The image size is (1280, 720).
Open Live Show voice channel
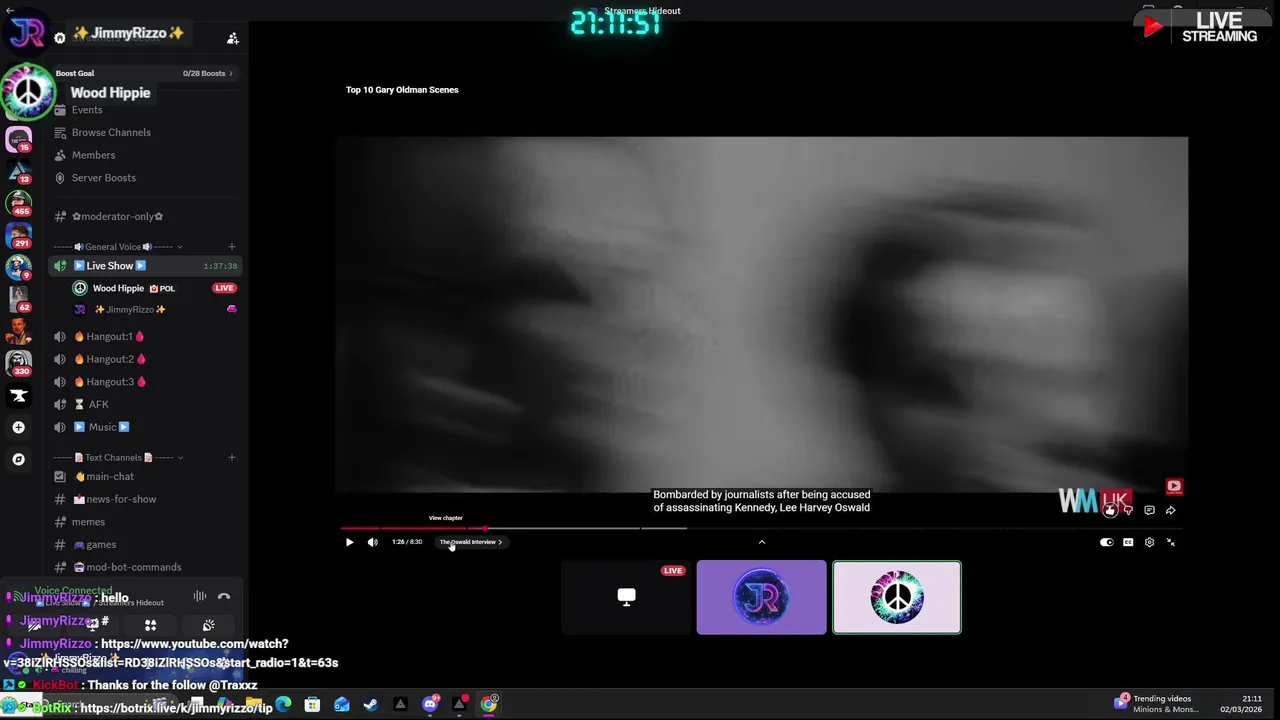point(144,266)
